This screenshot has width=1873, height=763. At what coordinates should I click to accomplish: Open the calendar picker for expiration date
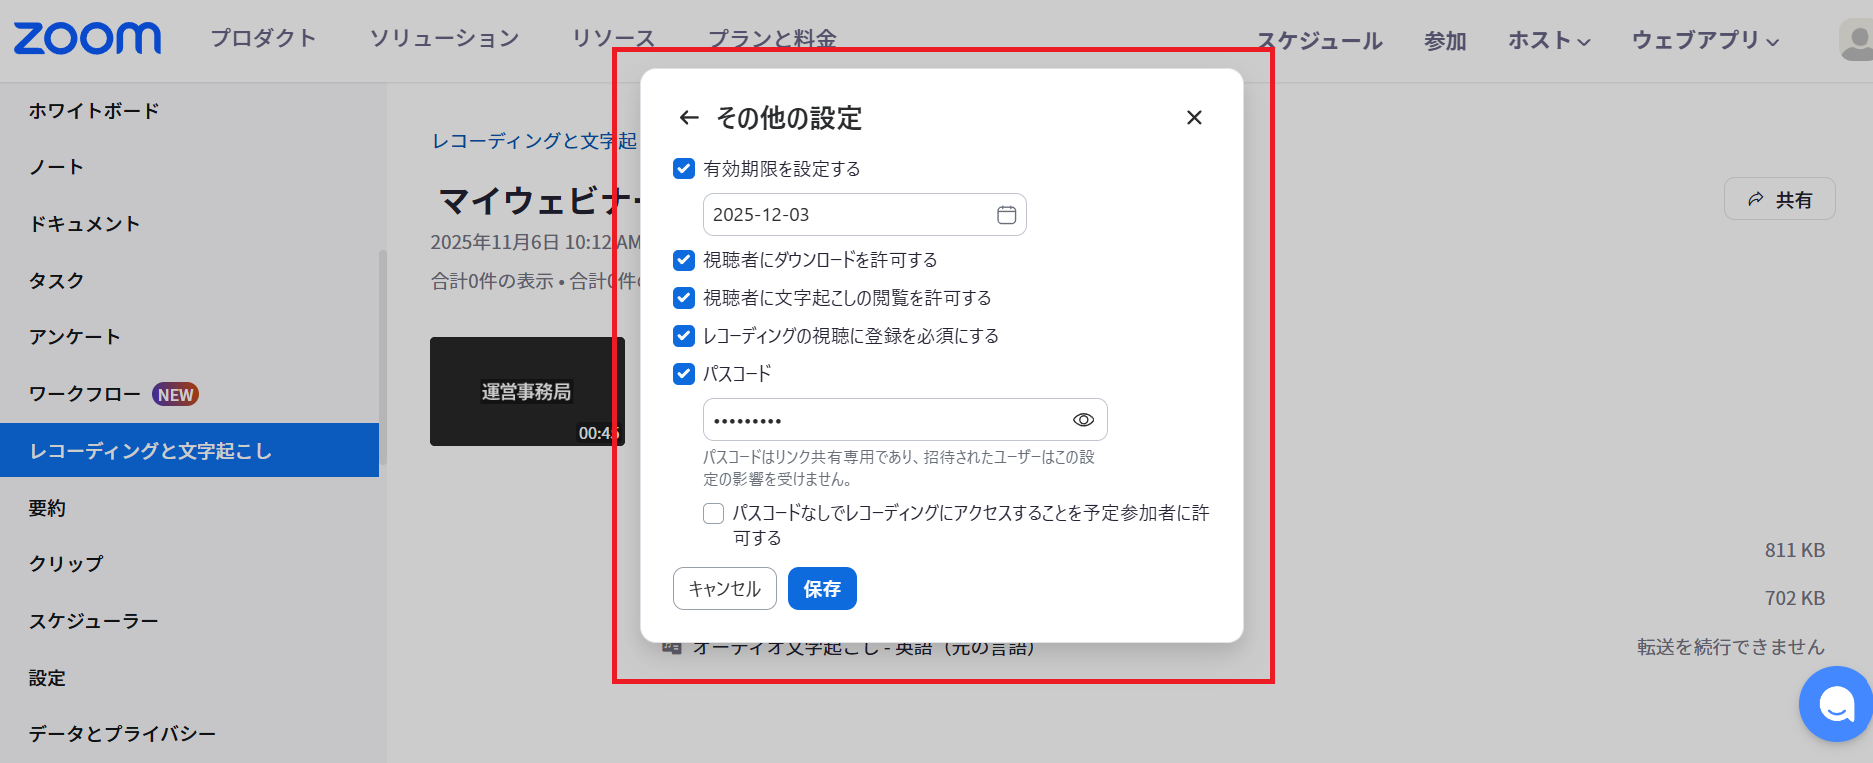(1006, 215)
